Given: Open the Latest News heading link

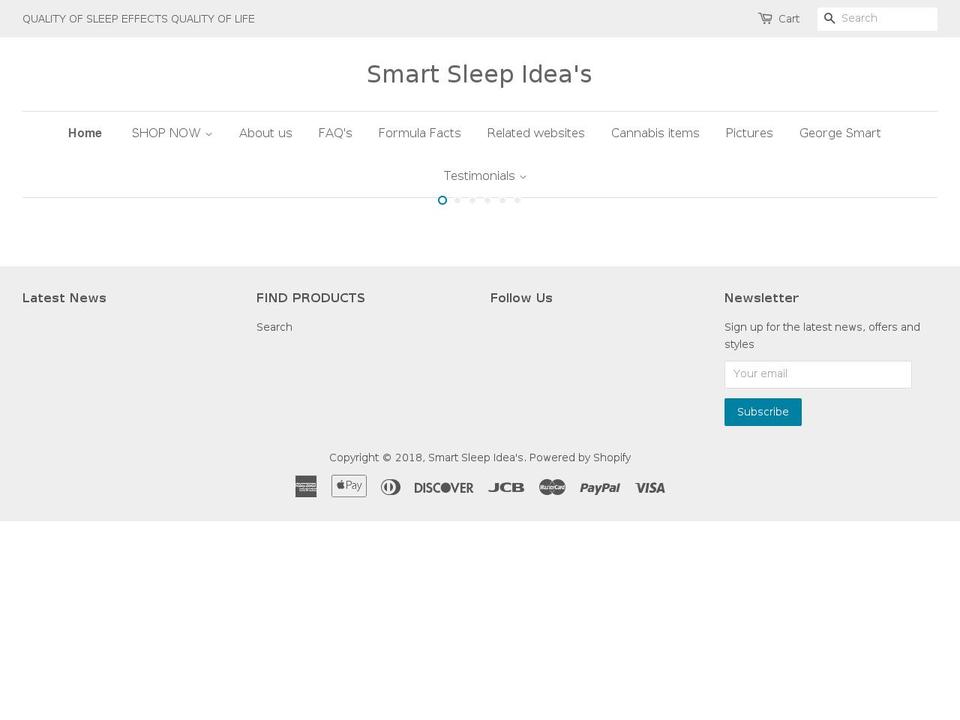Looking at the screenshot, I should tap(64, 298).
